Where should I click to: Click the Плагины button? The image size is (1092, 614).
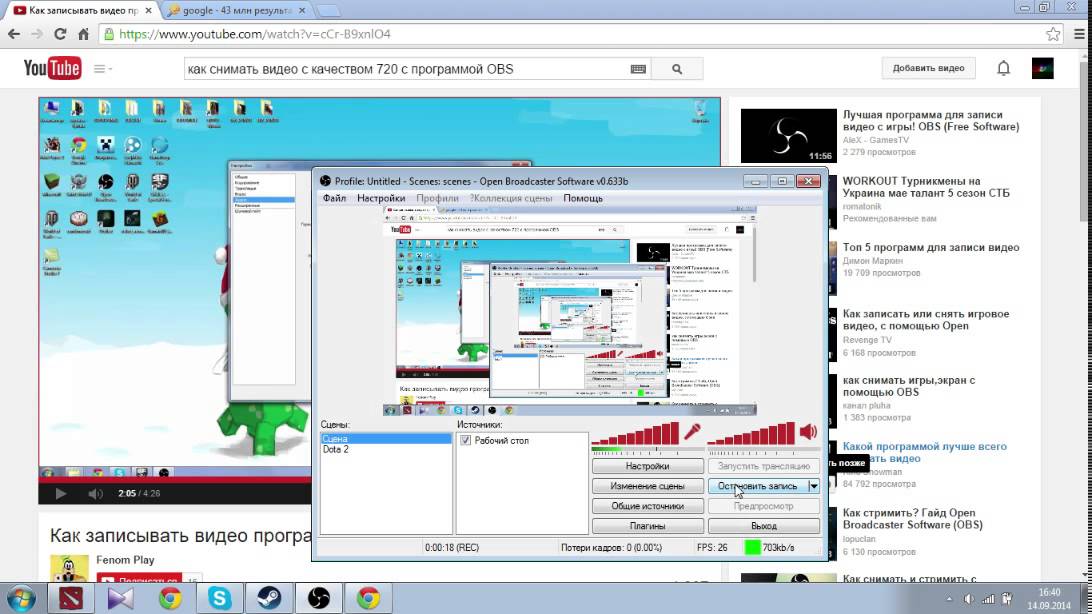tap(648, 526)
